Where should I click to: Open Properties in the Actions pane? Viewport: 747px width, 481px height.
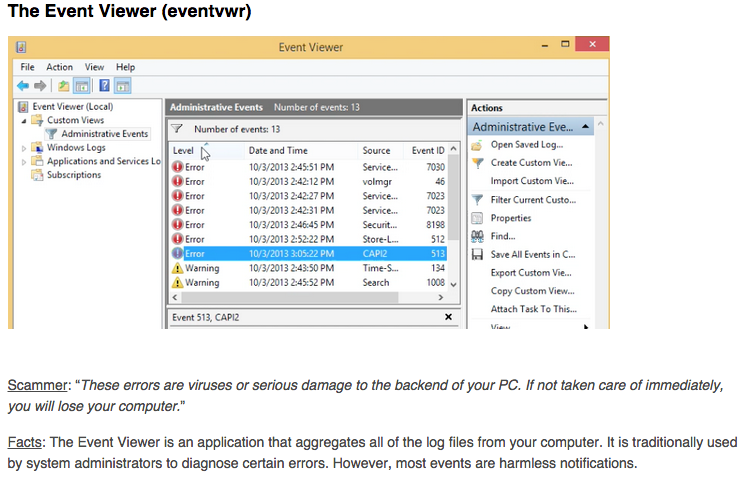511,218
